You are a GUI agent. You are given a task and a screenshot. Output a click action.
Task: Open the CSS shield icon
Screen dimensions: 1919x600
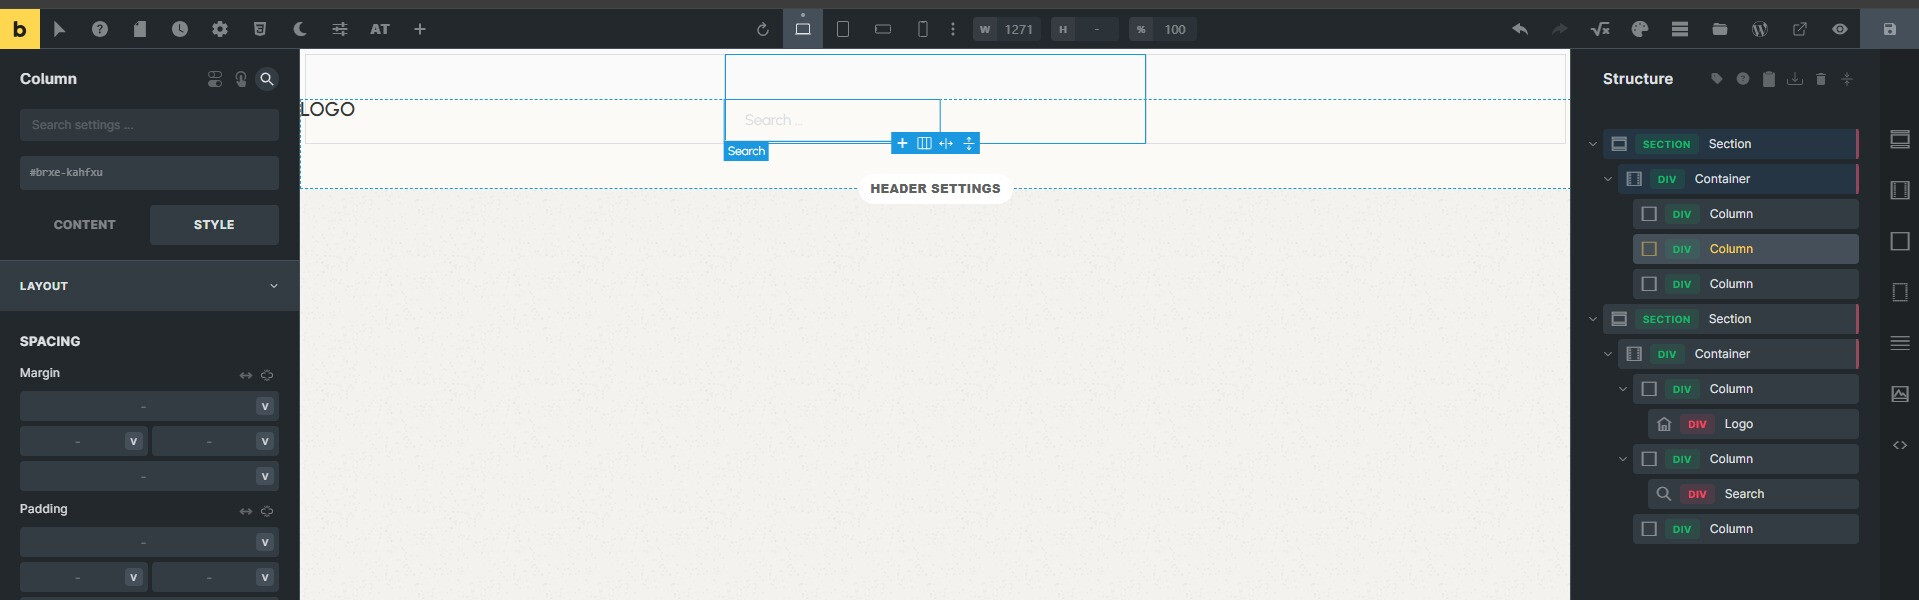(x=260, y=29)
